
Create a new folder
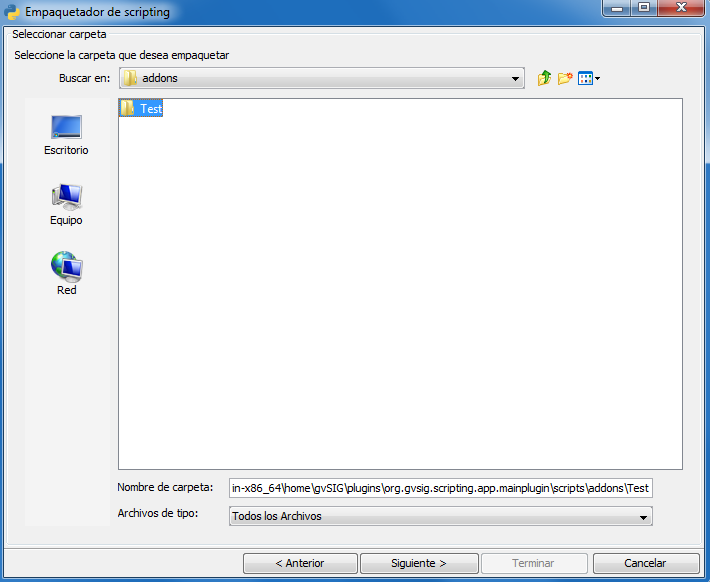tap(565, 78)
